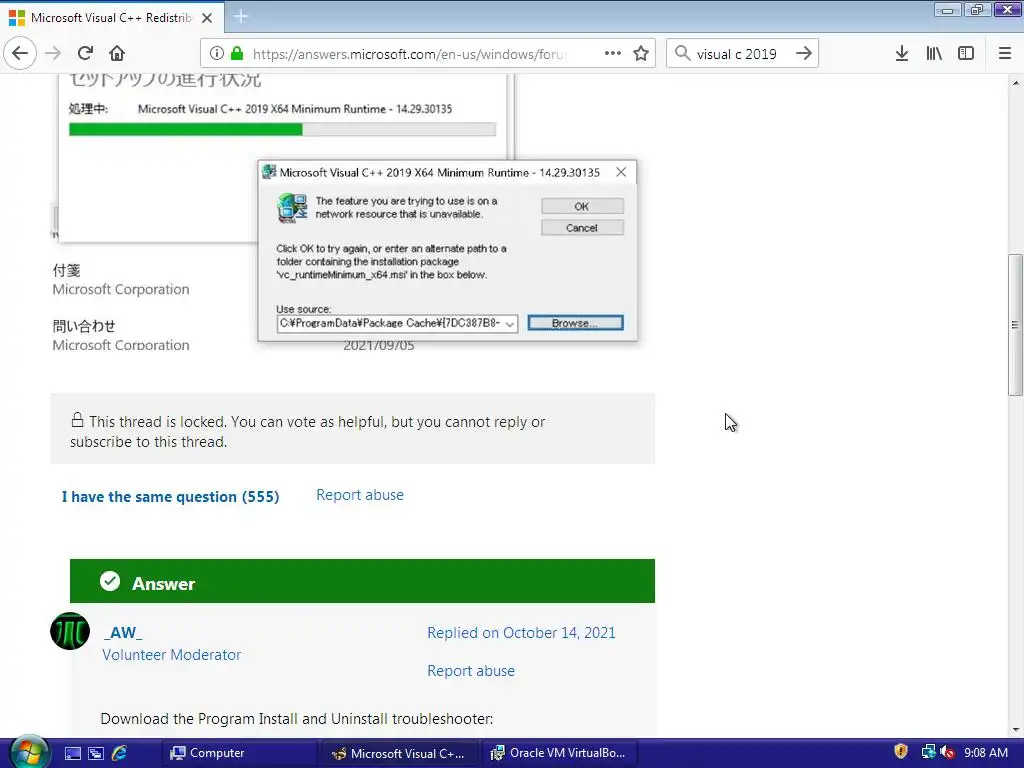Click the volume tray icon
Image resolution: width=1024 pixels, height=768 pixels.
coord(947,753)
